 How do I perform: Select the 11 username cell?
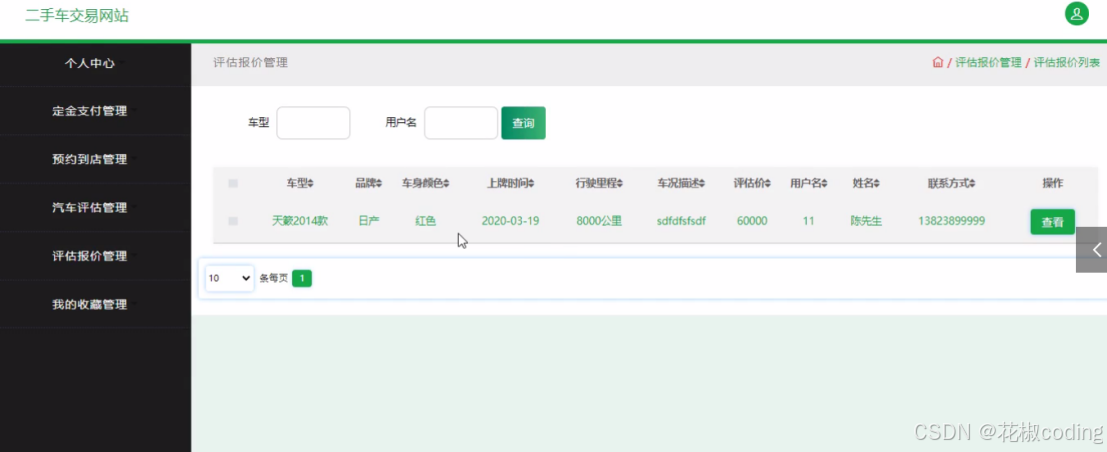coord(808,221)
